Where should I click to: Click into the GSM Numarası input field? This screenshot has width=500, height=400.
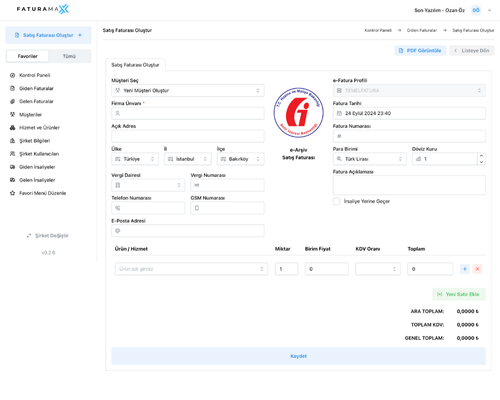coord(227,208)
